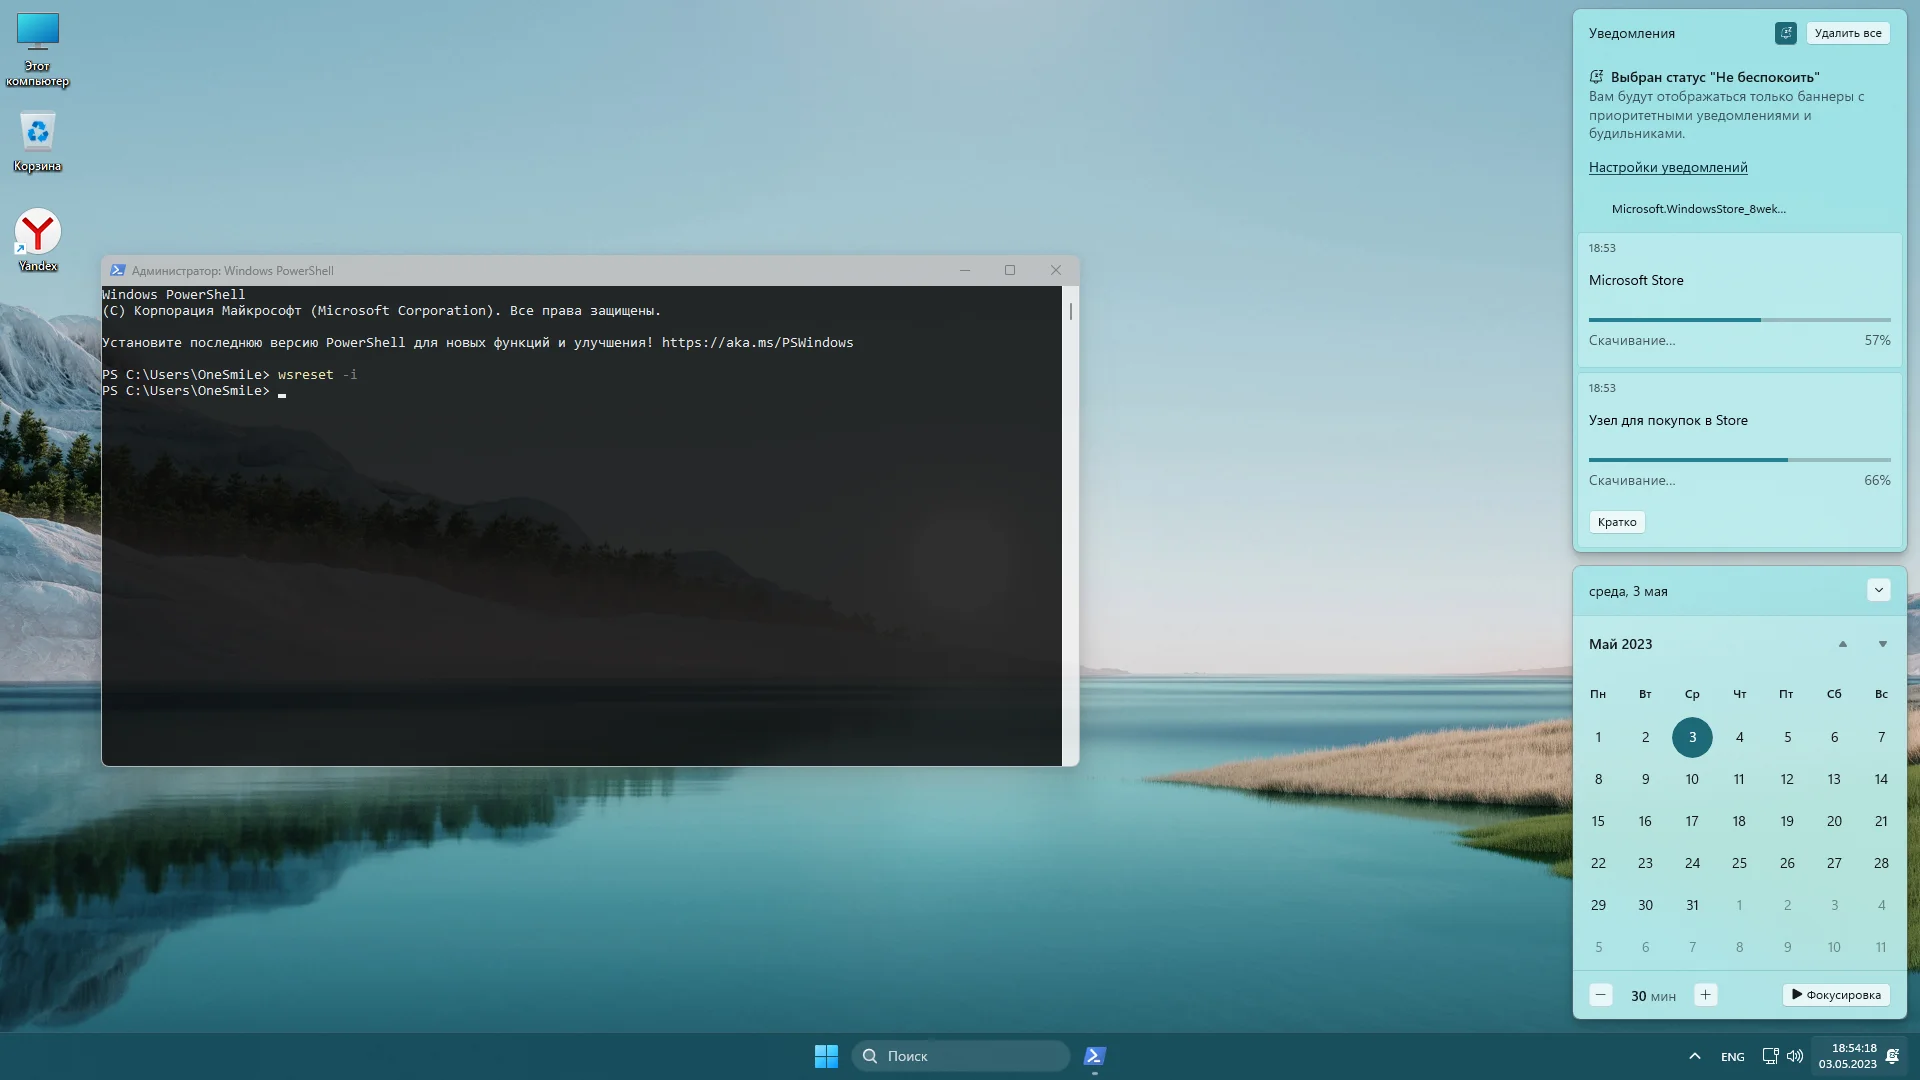Go to previous month with up arrow
This screenshot has width=1920, height=1080.
coord(1842,644)
